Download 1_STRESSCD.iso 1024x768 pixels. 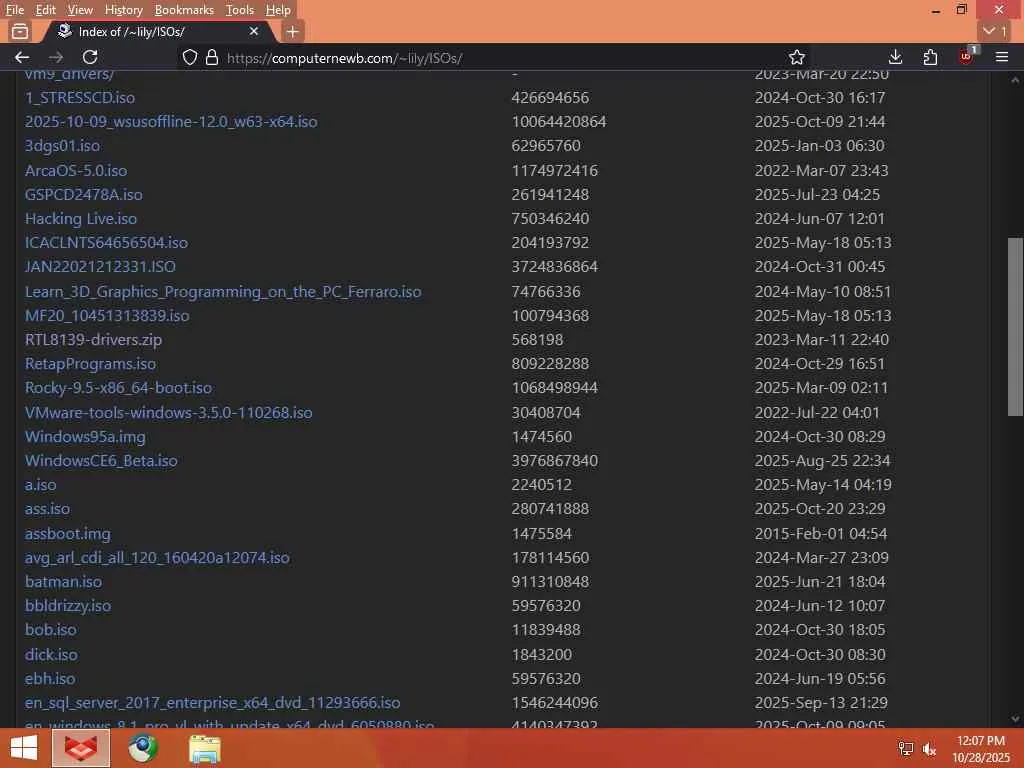pyautogui.click(x=80, y=97)
